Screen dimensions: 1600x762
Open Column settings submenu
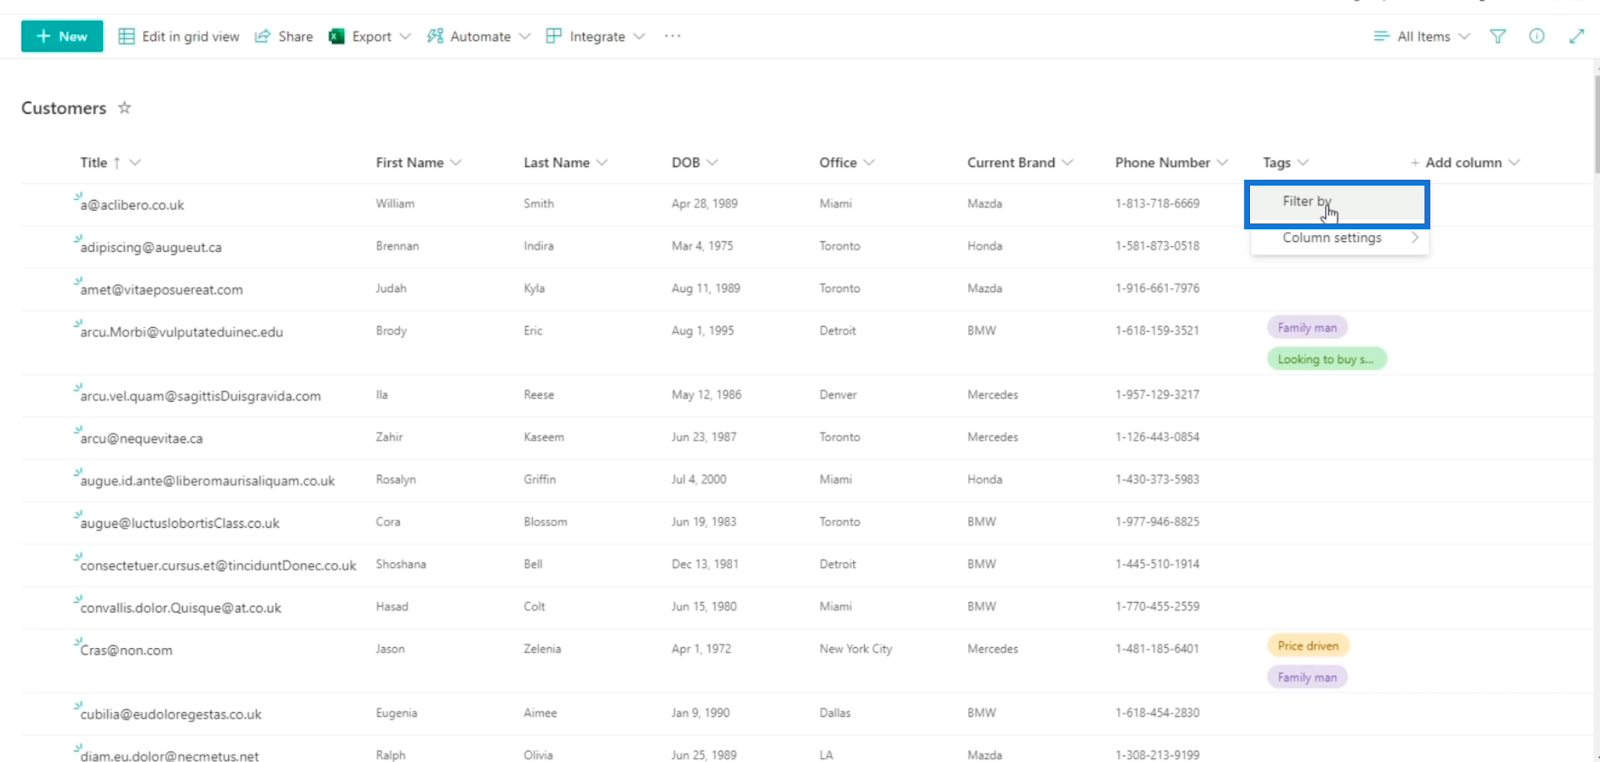(x=1340, y=238)
